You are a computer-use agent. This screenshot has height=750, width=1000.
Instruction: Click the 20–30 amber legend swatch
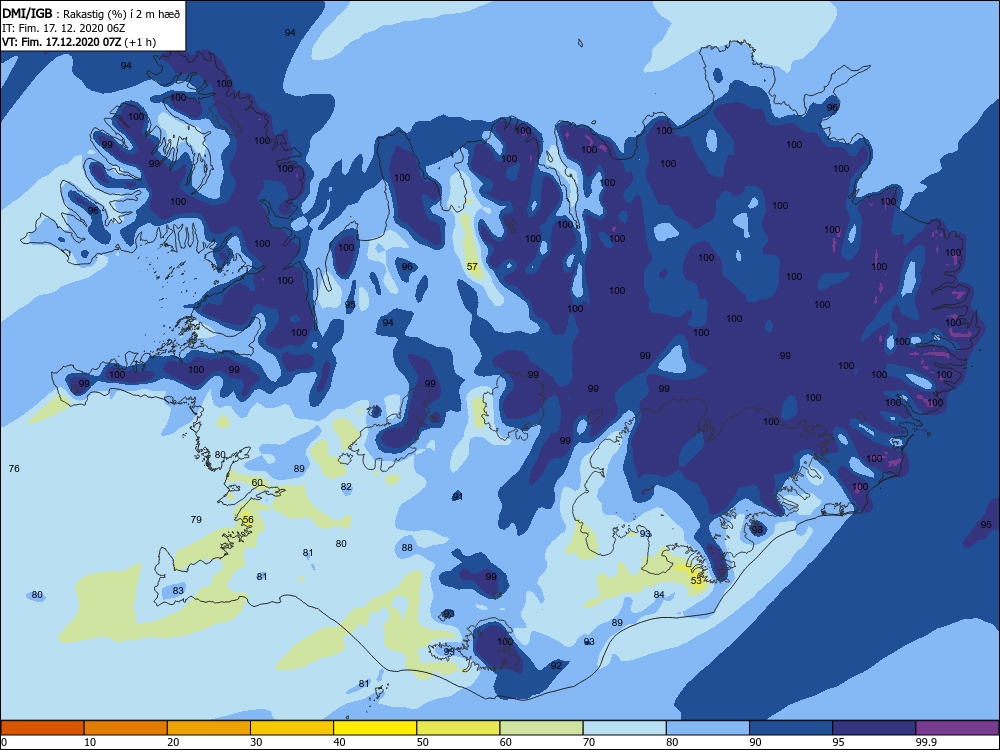209,728
